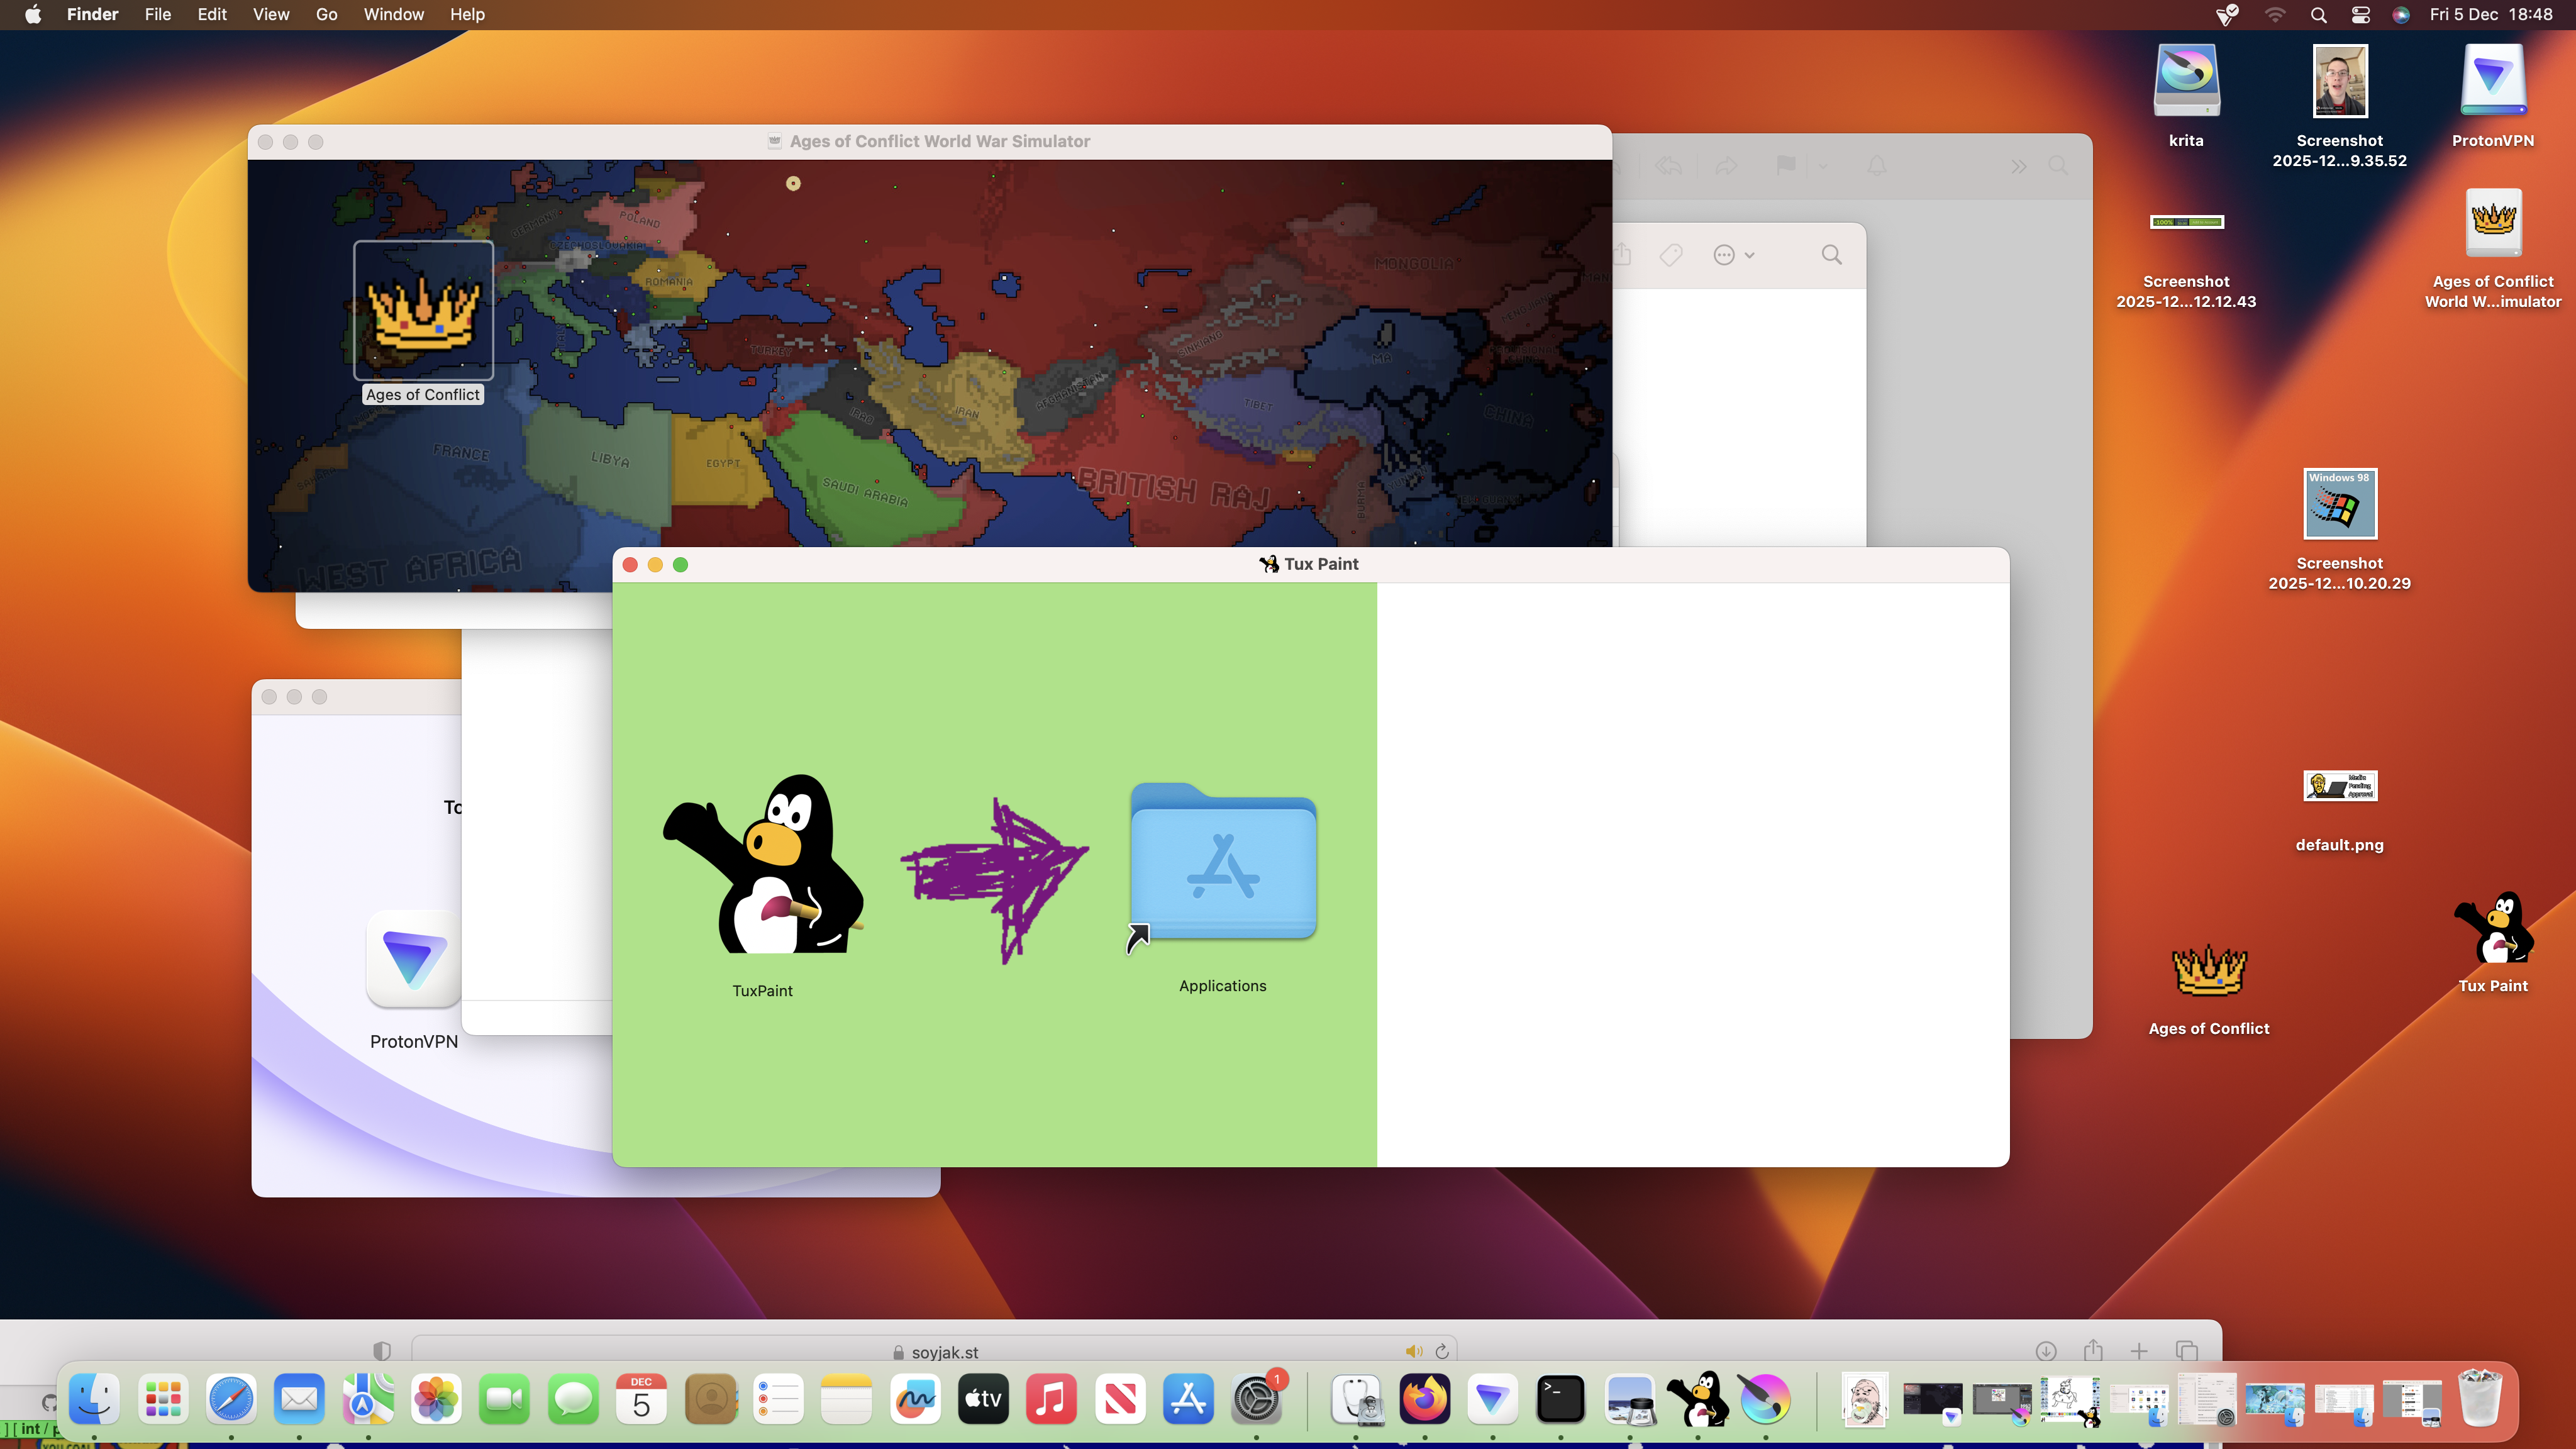Open Terminal from the dock
This screenshot has width=2576, height=1449.
tap(1560, 1399)
